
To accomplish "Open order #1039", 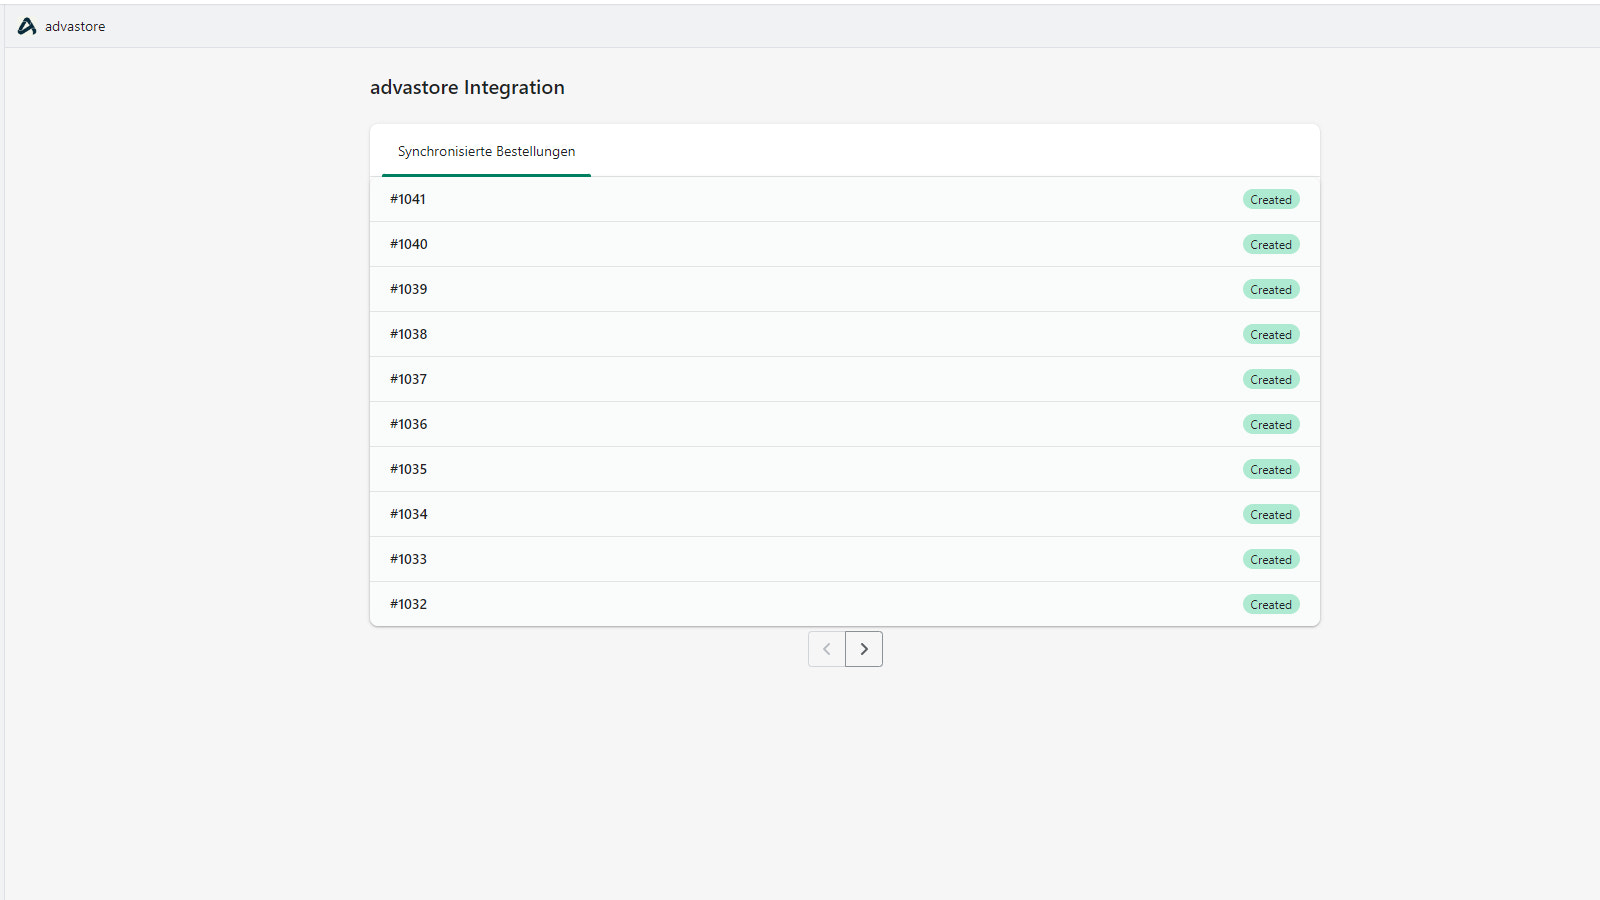I will [845, 289].
